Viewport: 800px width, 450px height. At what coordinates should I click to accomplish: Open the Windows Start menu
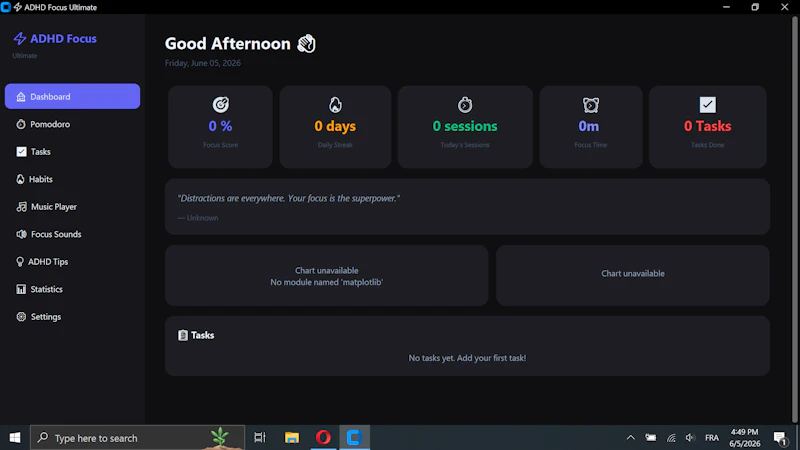(15, 438)
